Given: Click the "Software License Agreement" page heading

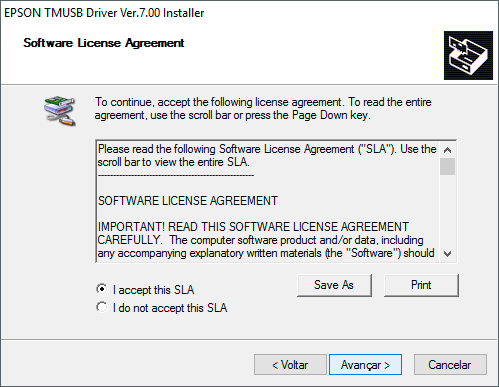Looking at the screenshot, I should point(104,43).
